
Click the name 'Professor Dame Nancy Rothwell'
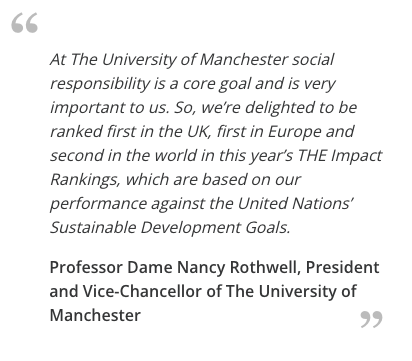click(173, 268)
